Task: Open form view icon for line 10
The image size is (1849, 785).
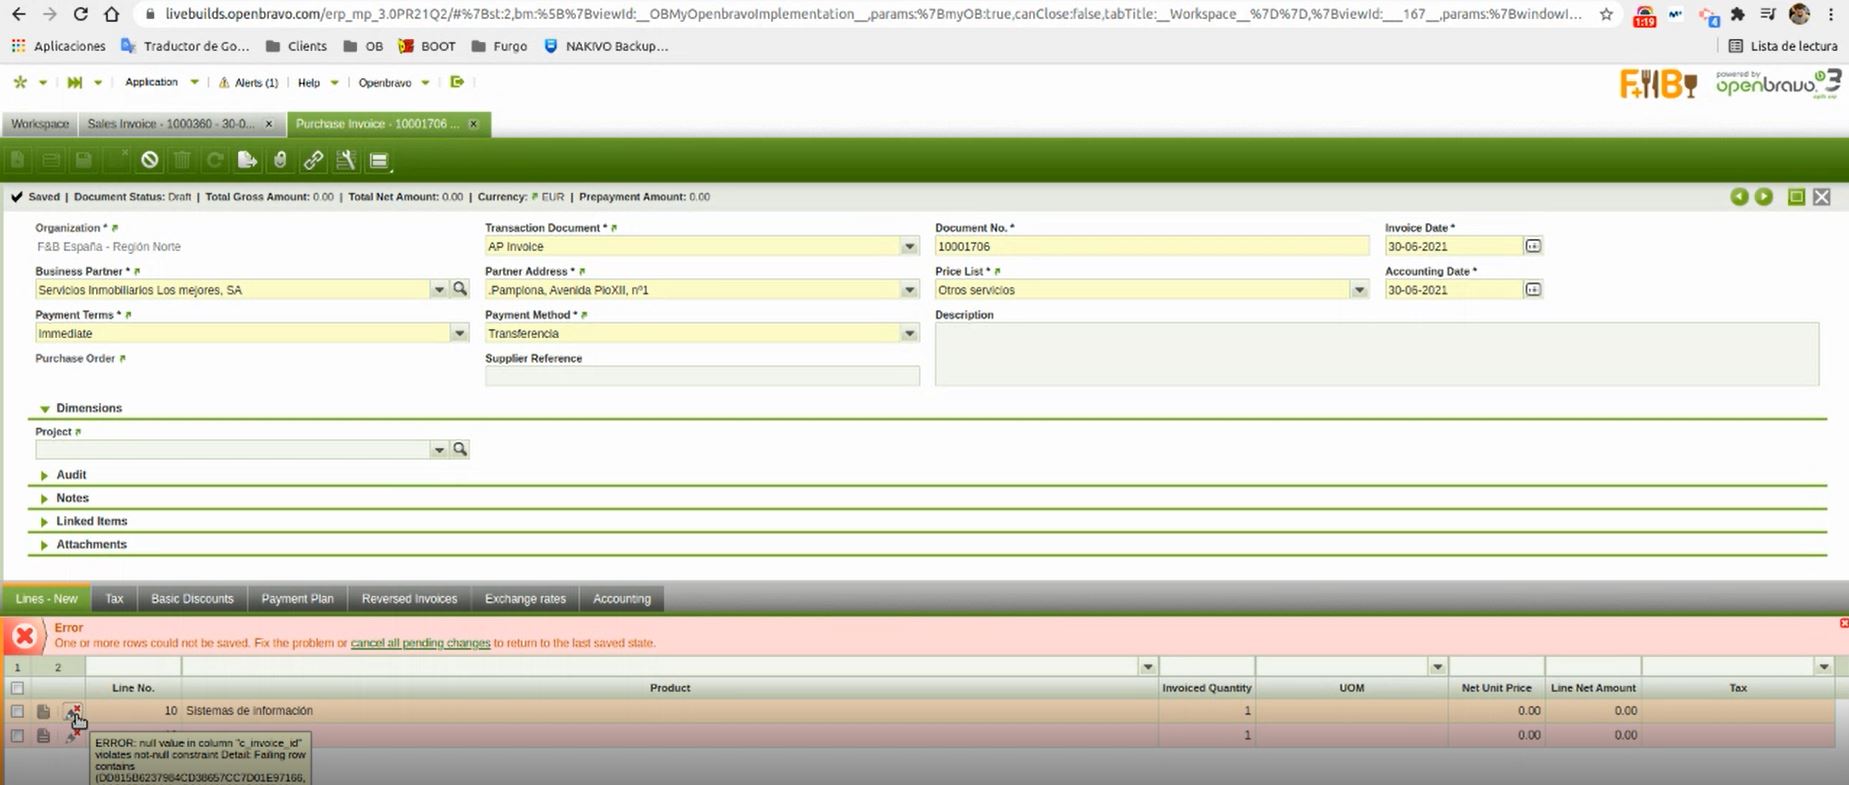Action: click(x=43, y=711)
